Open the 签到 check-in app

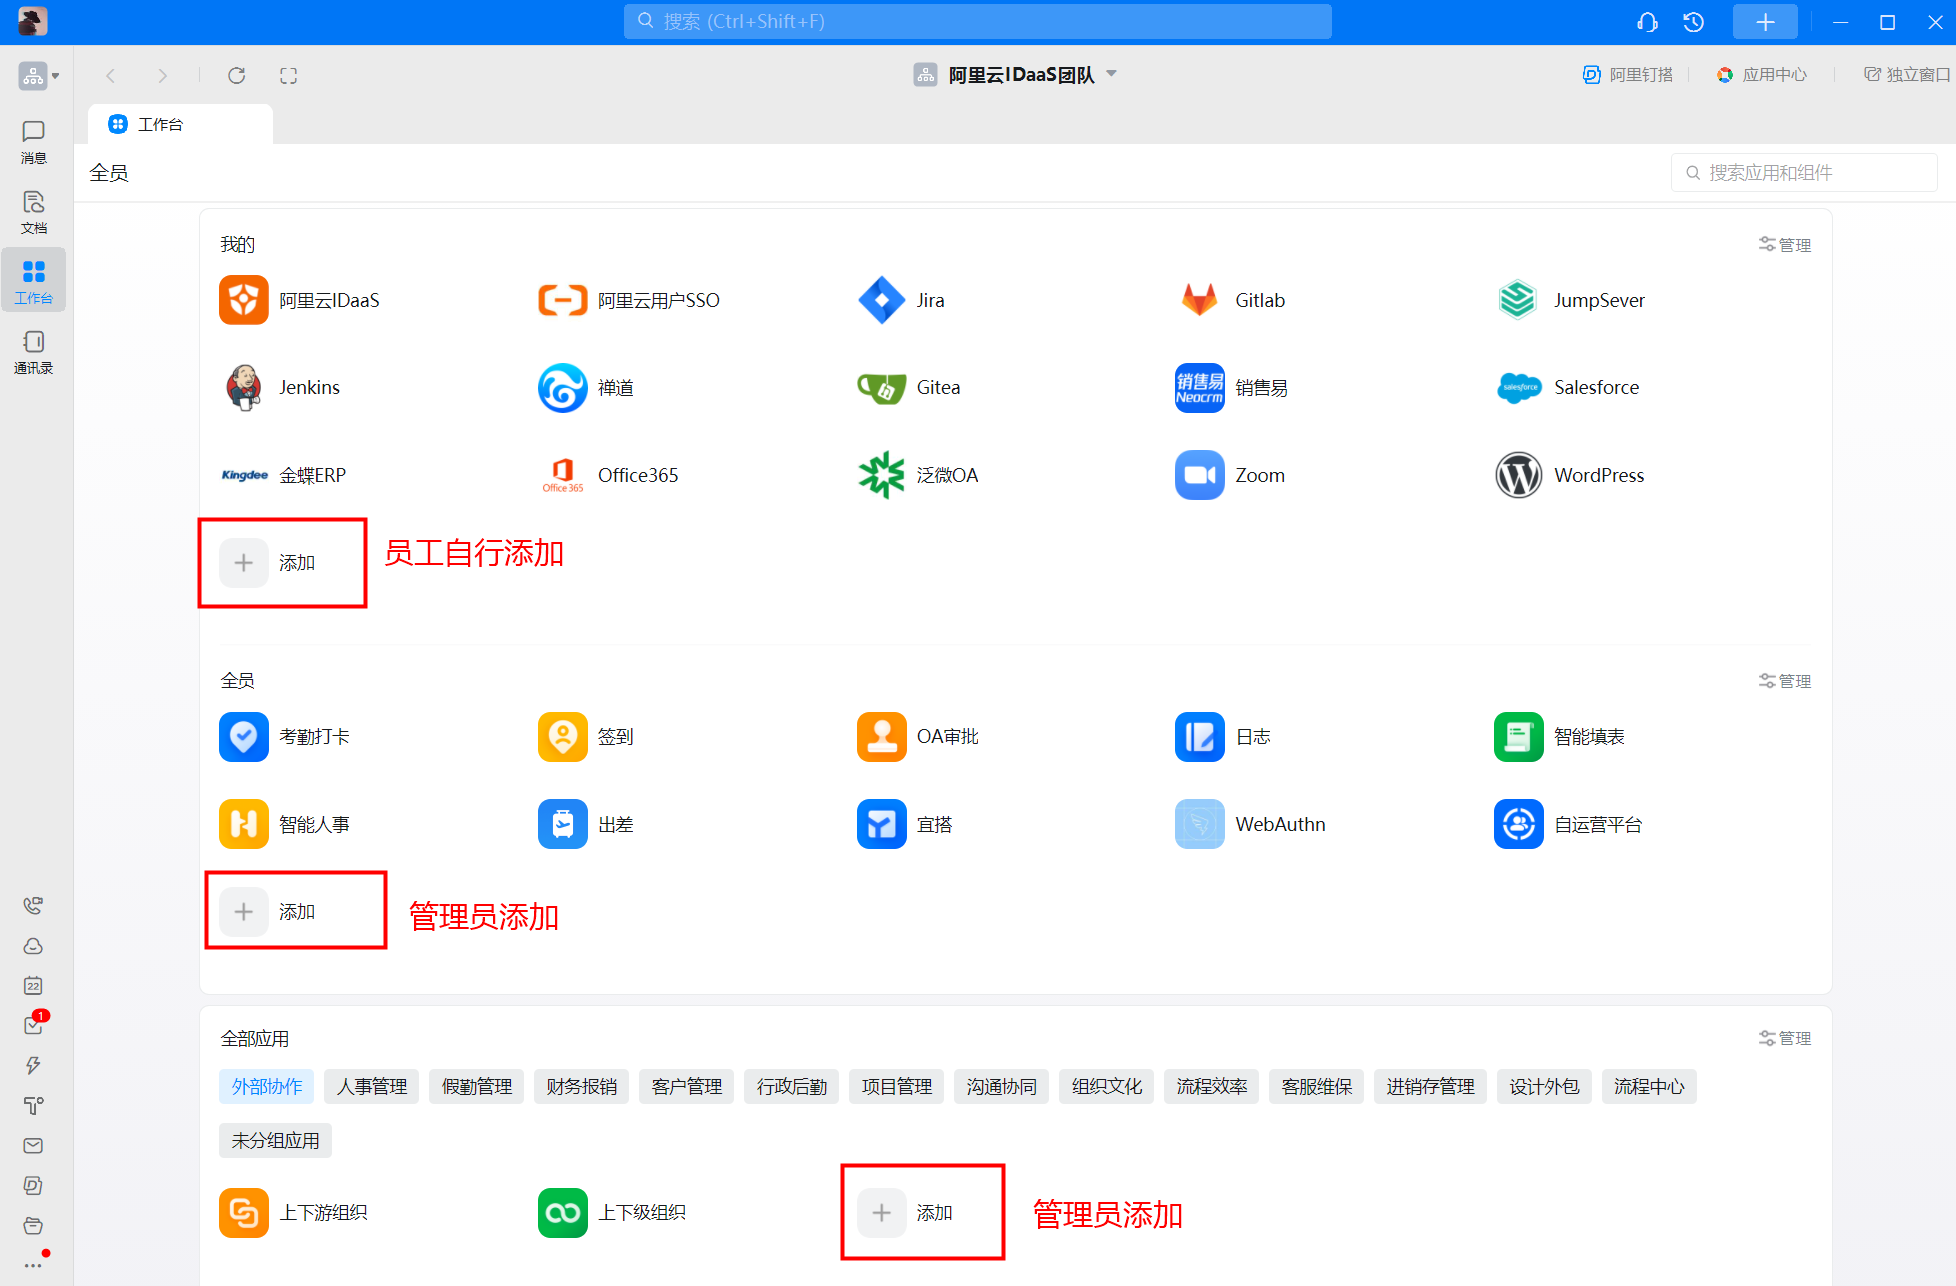click(x=586, y=737)
